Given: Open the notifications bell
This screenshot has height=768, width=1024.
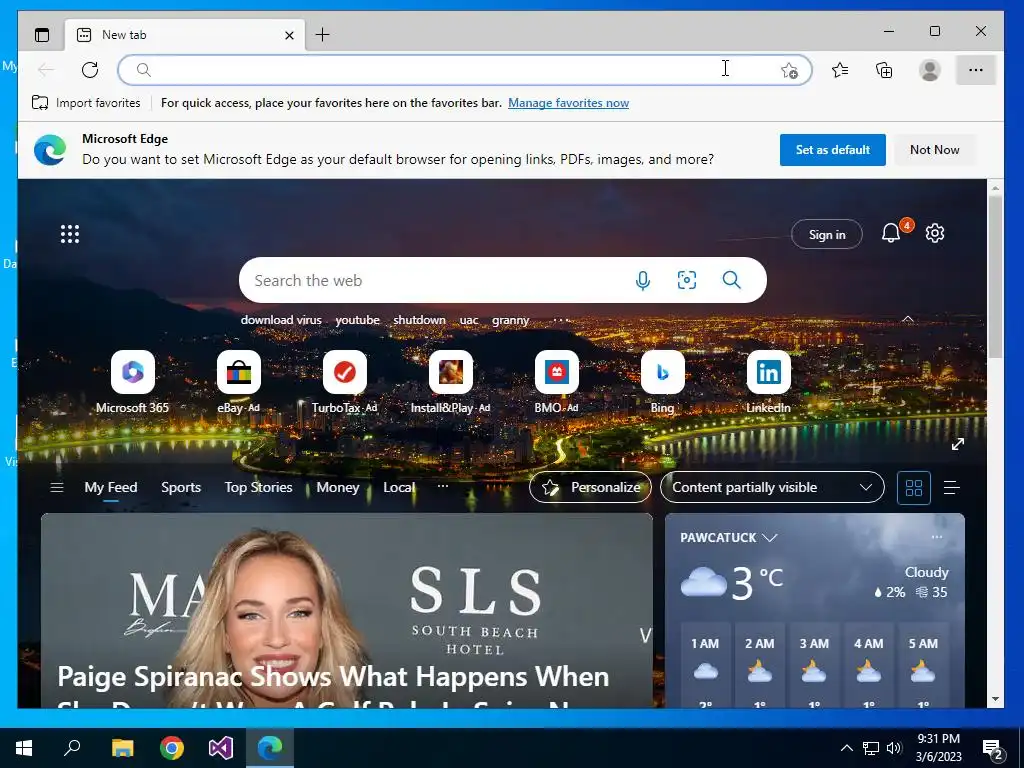Looking at the screenshot, I should [891, 233].
